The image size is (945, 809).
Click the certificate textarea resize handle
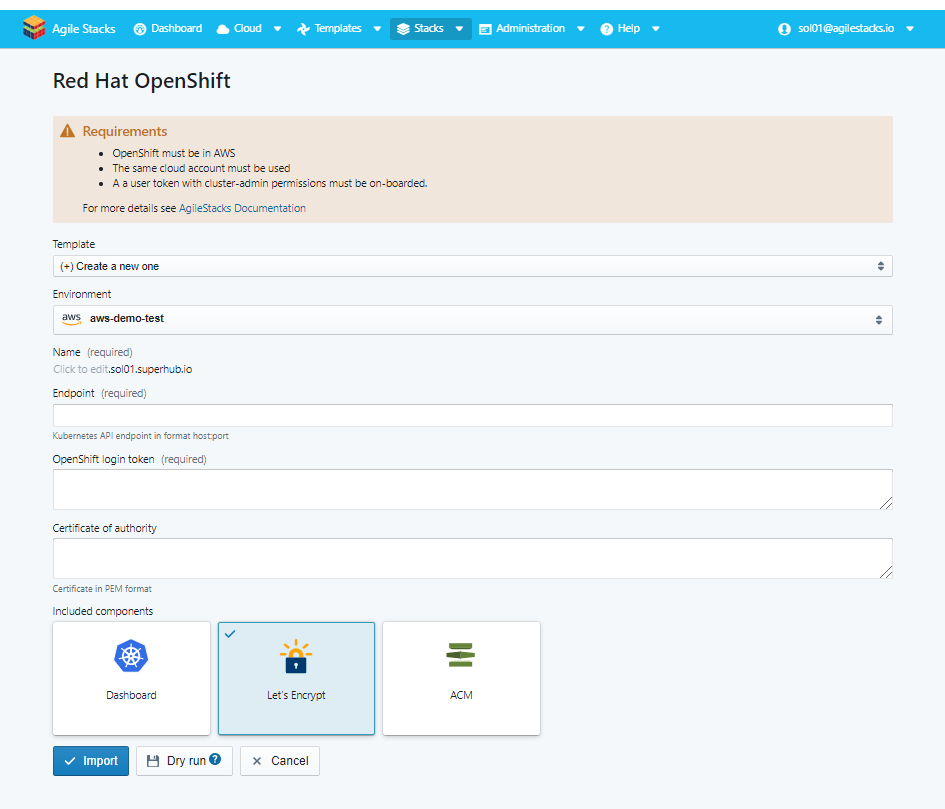[x=886, y=572]
